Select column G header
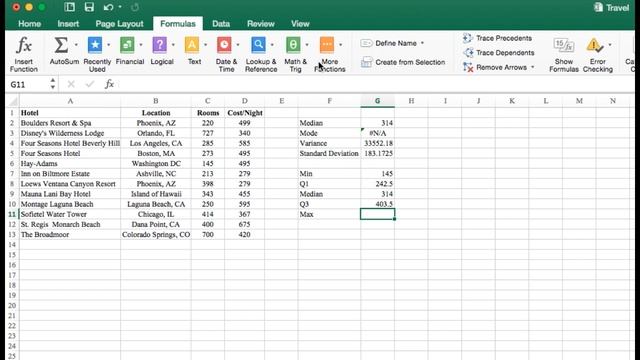Viewport: 640px width, 360px height. click(x=378, y=101)
